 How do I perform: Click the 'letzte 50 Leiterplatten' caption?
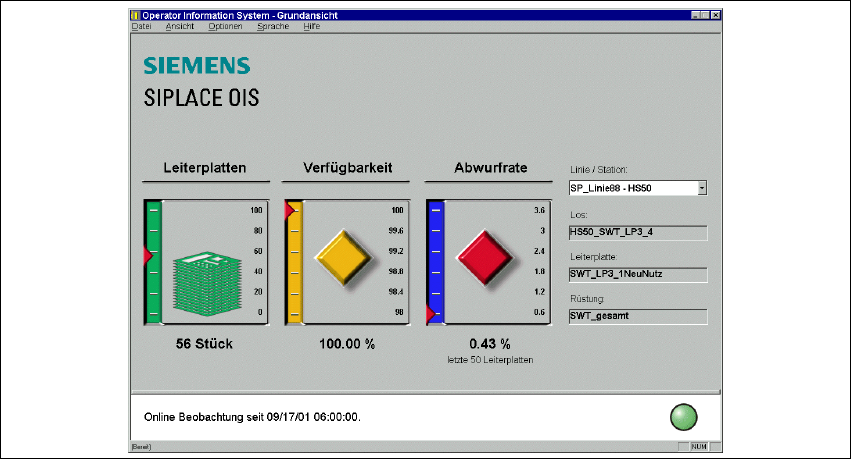490,360
